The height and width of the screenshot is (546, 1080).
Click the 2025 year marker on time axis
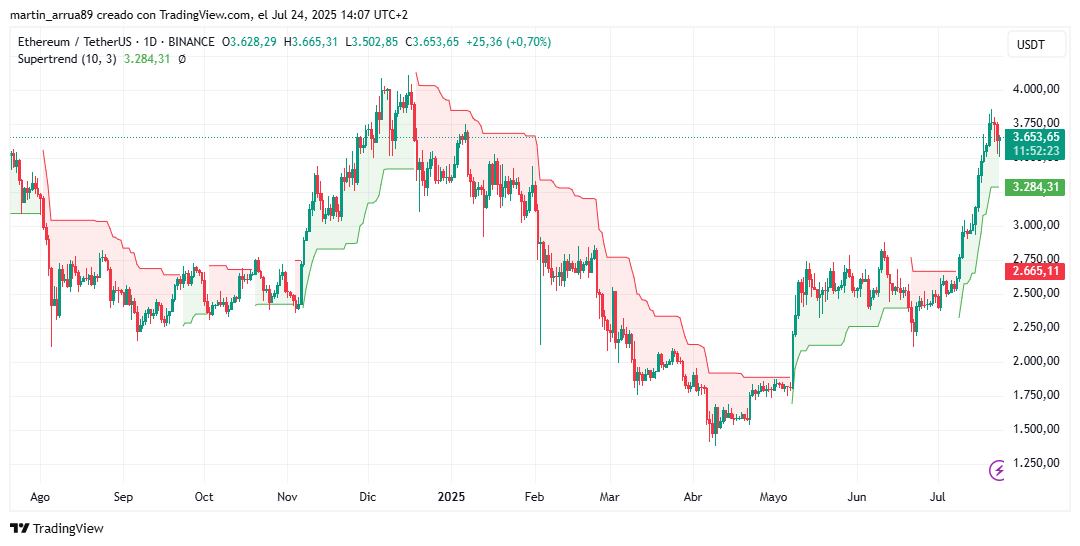(451, 496)
